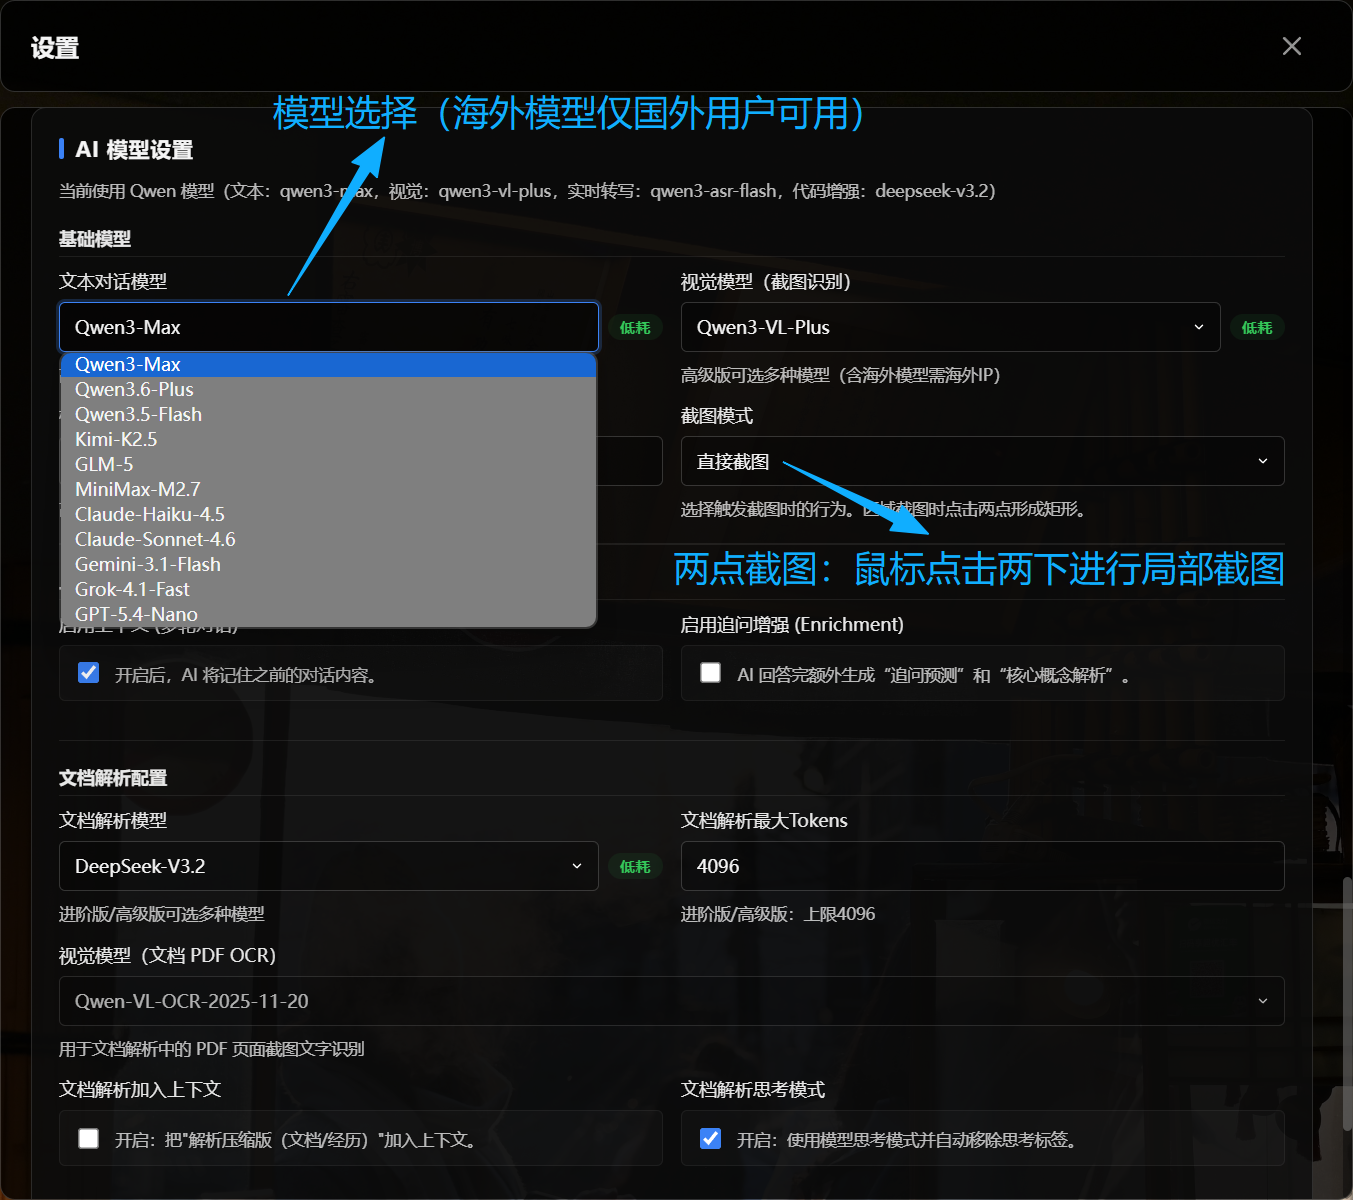Pick Claude-Haiku-4.5 from the list
Viewport: 1353px width, 1200px height.
[329, 515]
